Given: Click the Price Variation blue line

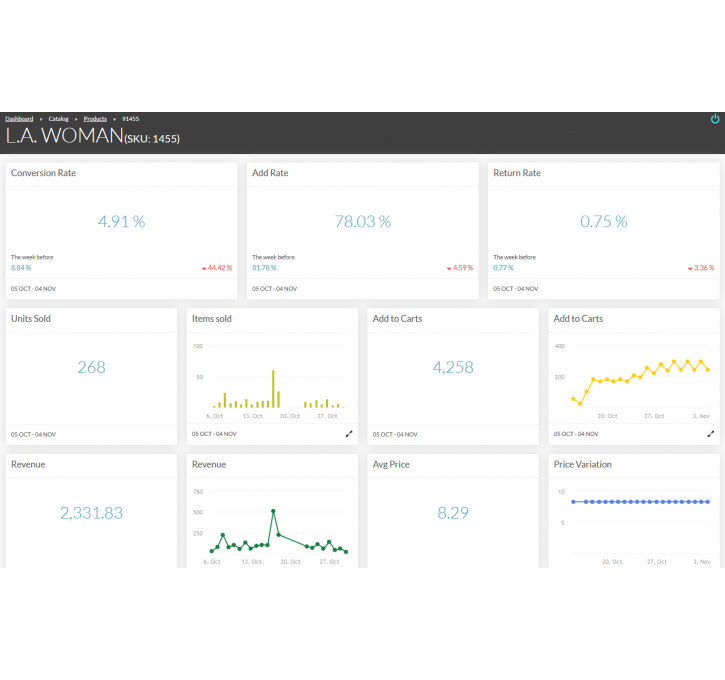Looking at the screenshot, I should pyautogui.click(x=640, y=502).
